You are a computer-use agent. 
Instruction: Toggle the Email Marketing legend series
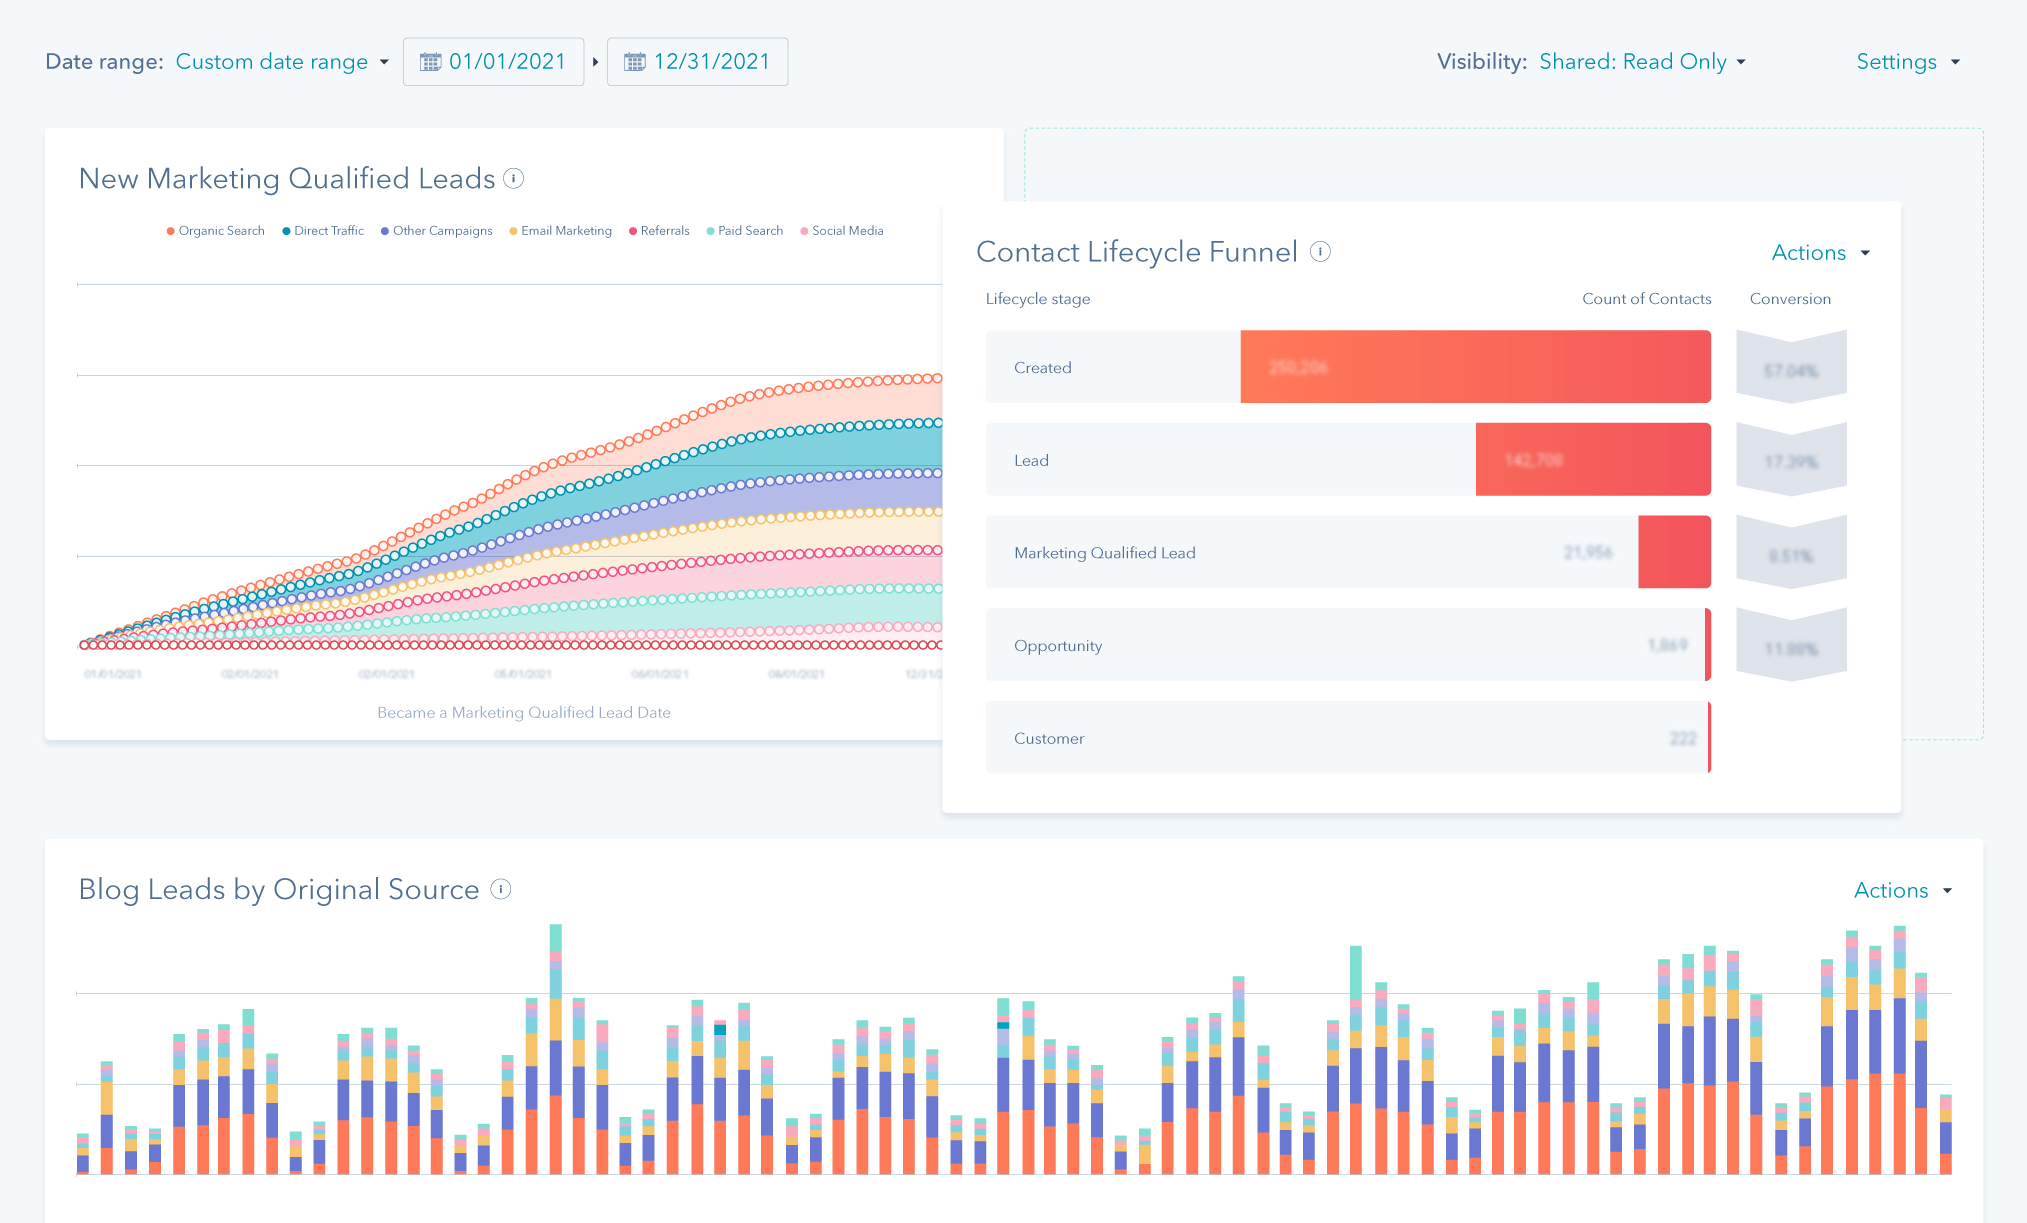coord(560,231)
